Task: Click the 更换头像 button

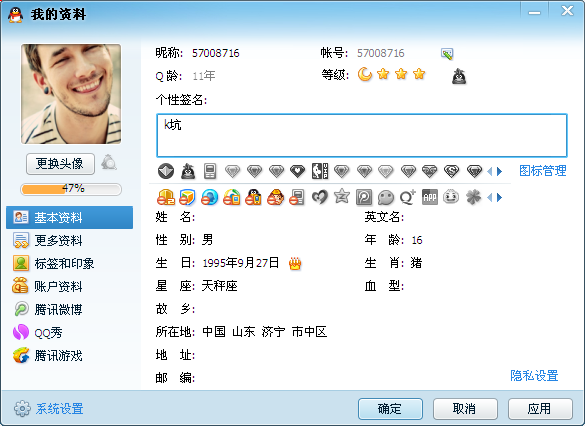Action: click(60, 163)
